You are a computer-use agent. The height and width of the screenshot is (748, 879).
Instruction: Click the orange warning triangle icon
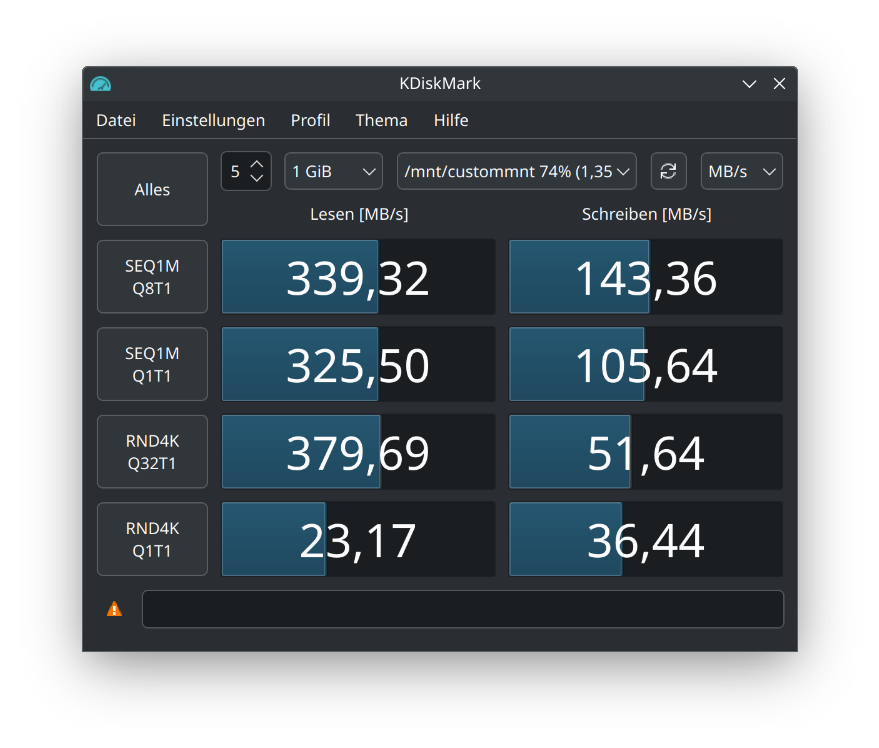coord(114,608)
